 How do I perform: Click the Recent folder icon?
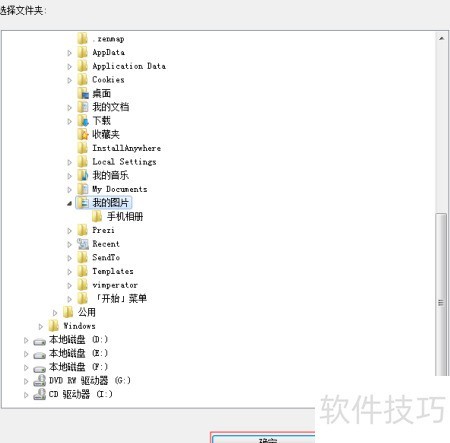pyautogui.click(x=83, y=244)
